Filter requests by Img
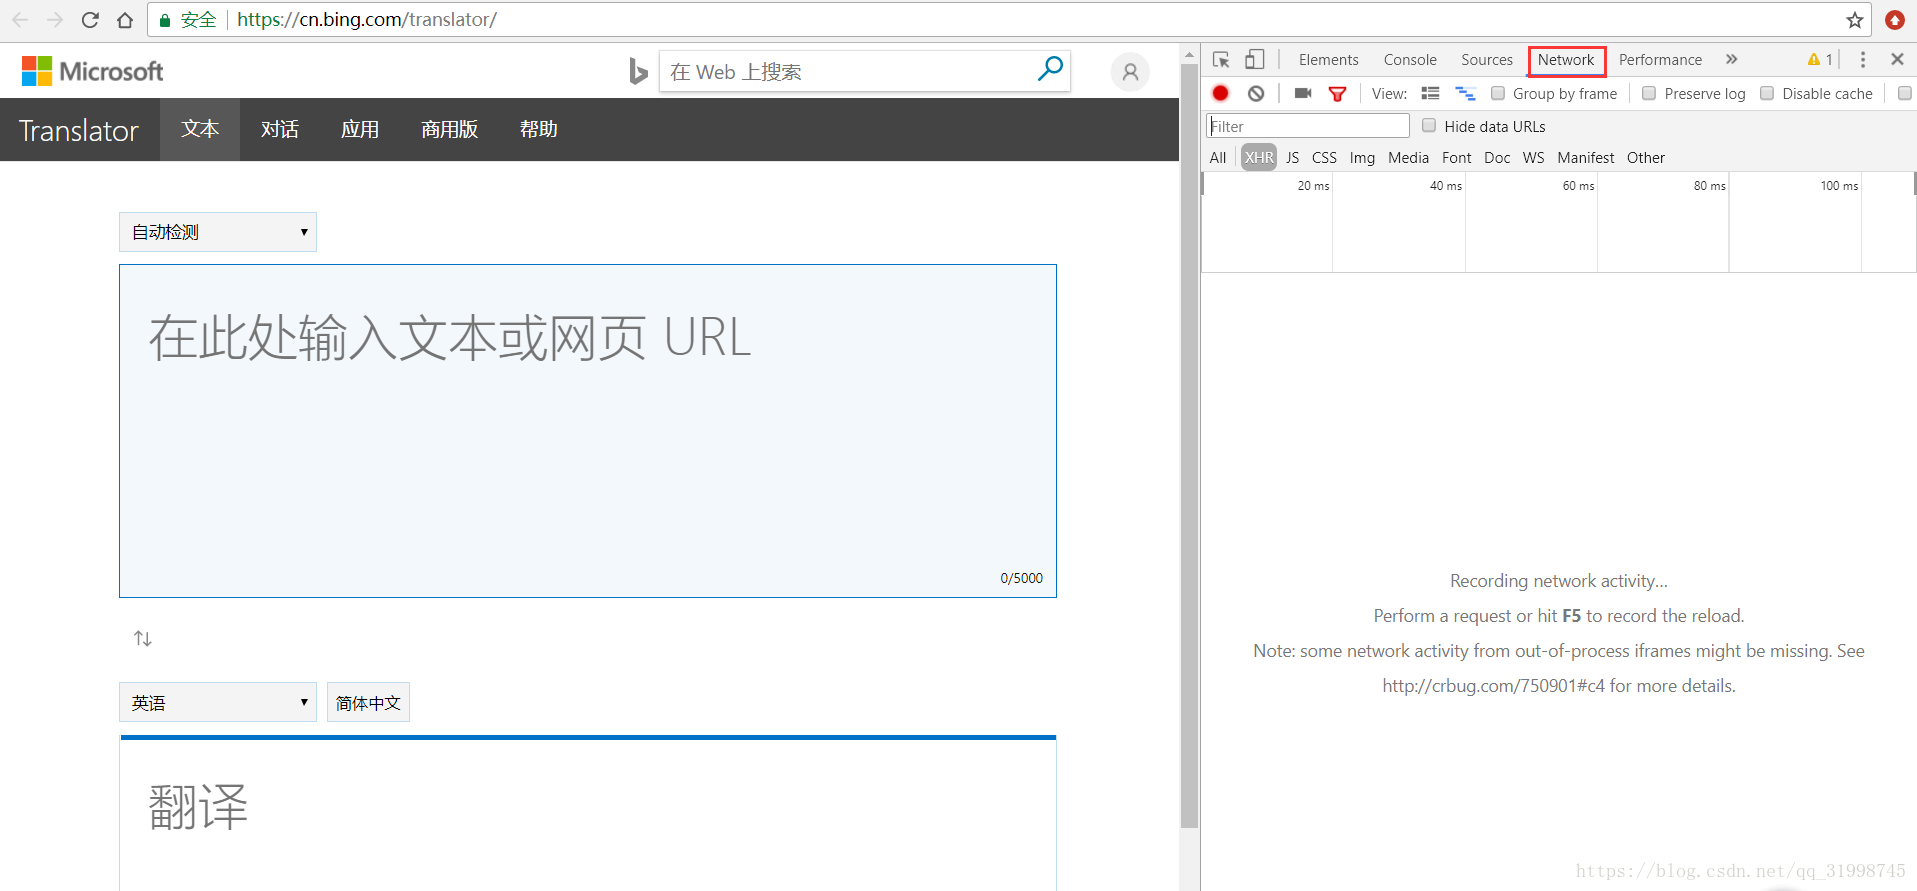Image resolution: width=1917 pixels, height=891 pixels. click(1362, 158)
